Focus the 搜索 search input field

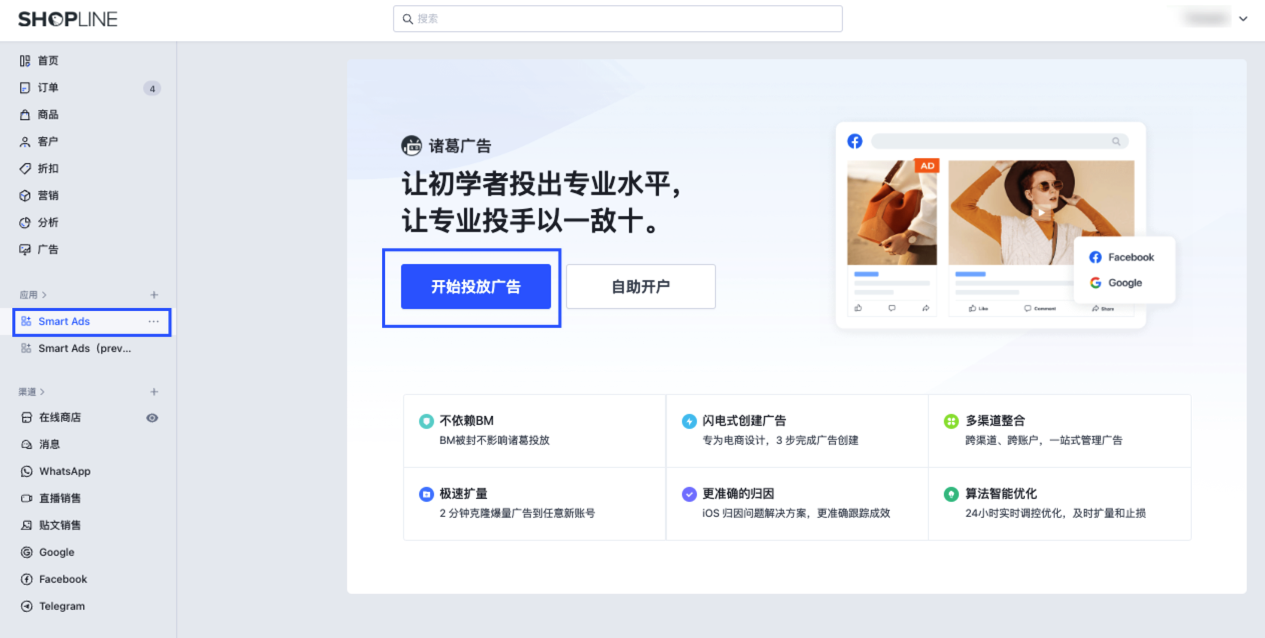click(x=618, y=19)
